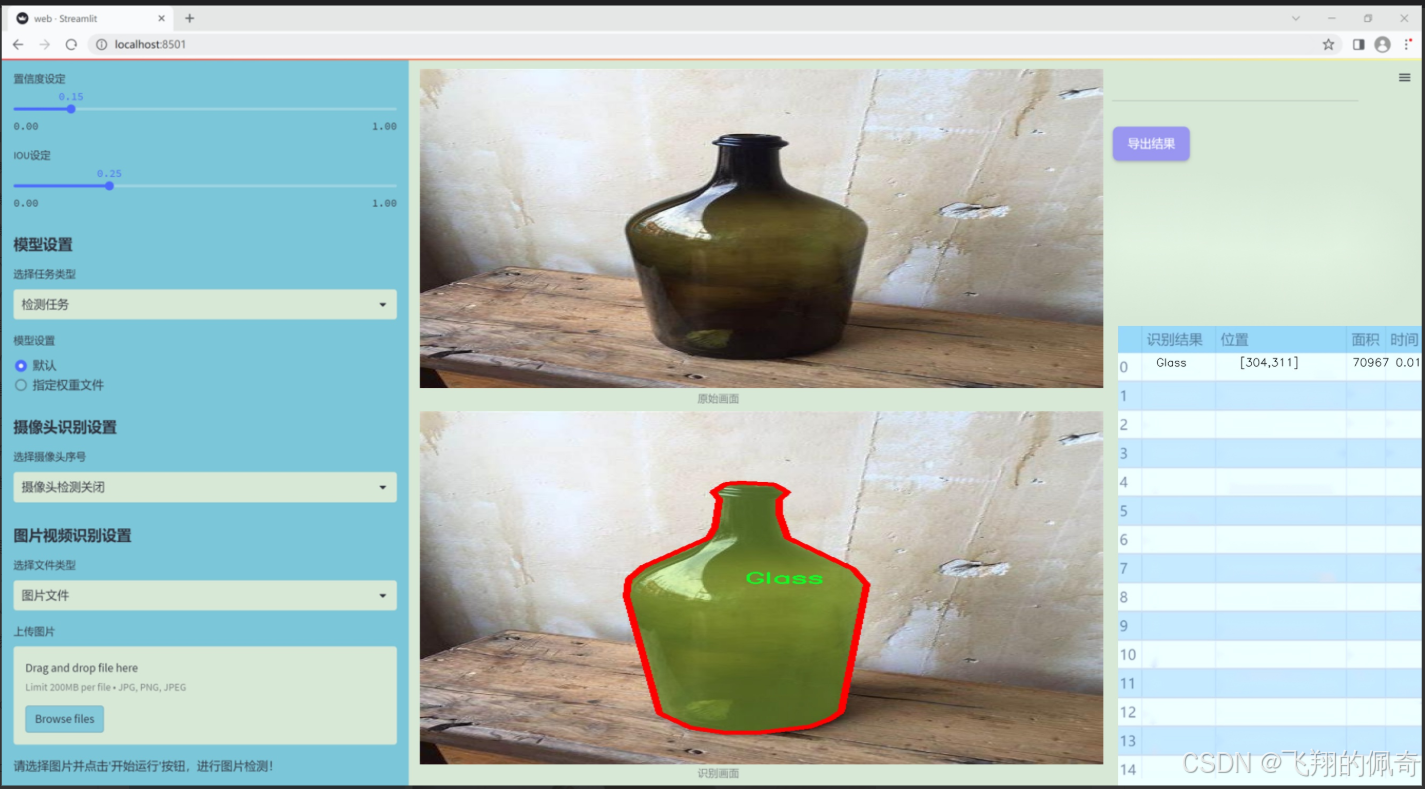Select the 指定权重文件 radio option
Image resolution: width=1425 pixels, height=789 pixels.
[x=20, y=385]
